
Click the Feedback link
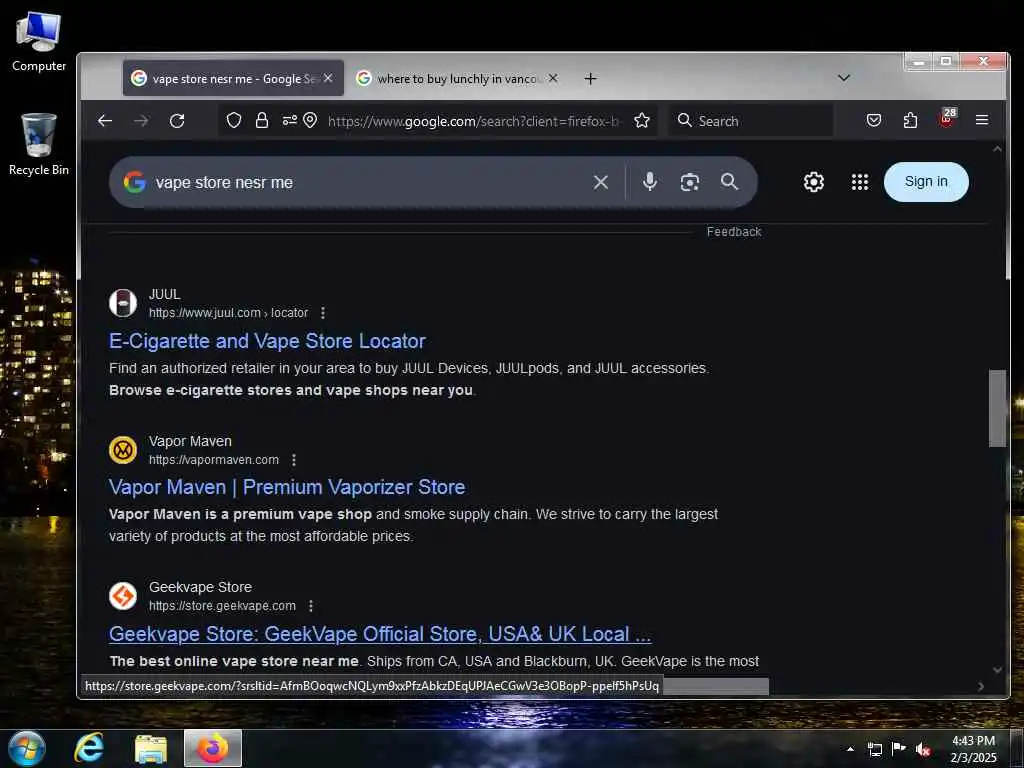tap(733, 232)
